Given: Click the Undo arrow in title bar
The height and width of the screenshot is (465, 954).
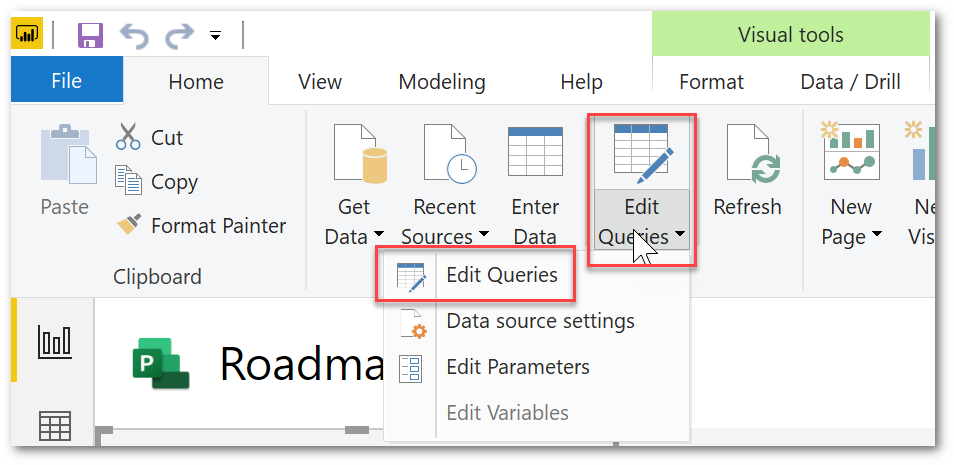Looking at the screenshot, I should click(134, 36).
